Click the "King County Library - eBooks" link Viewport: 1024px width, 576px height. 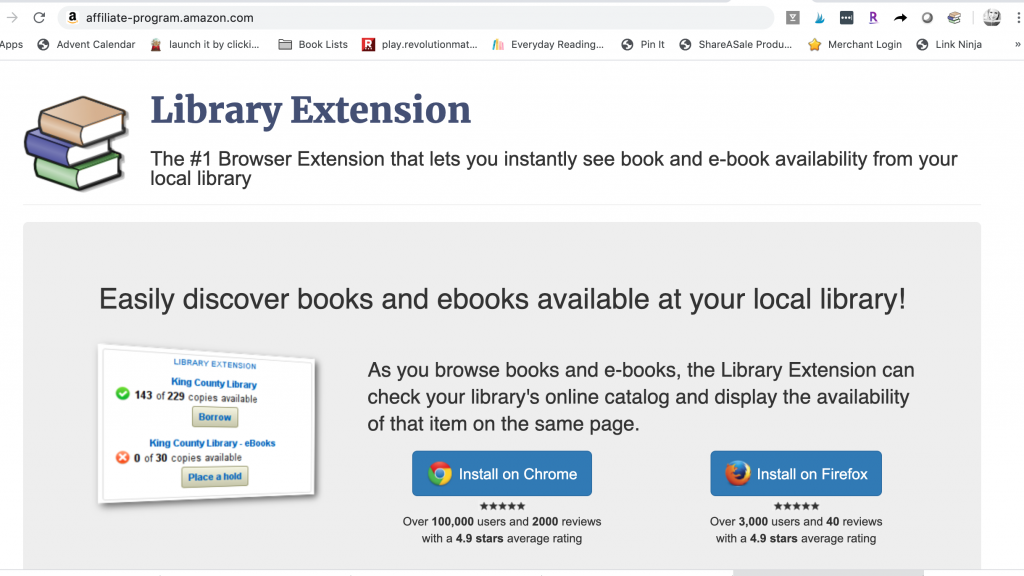212,443
